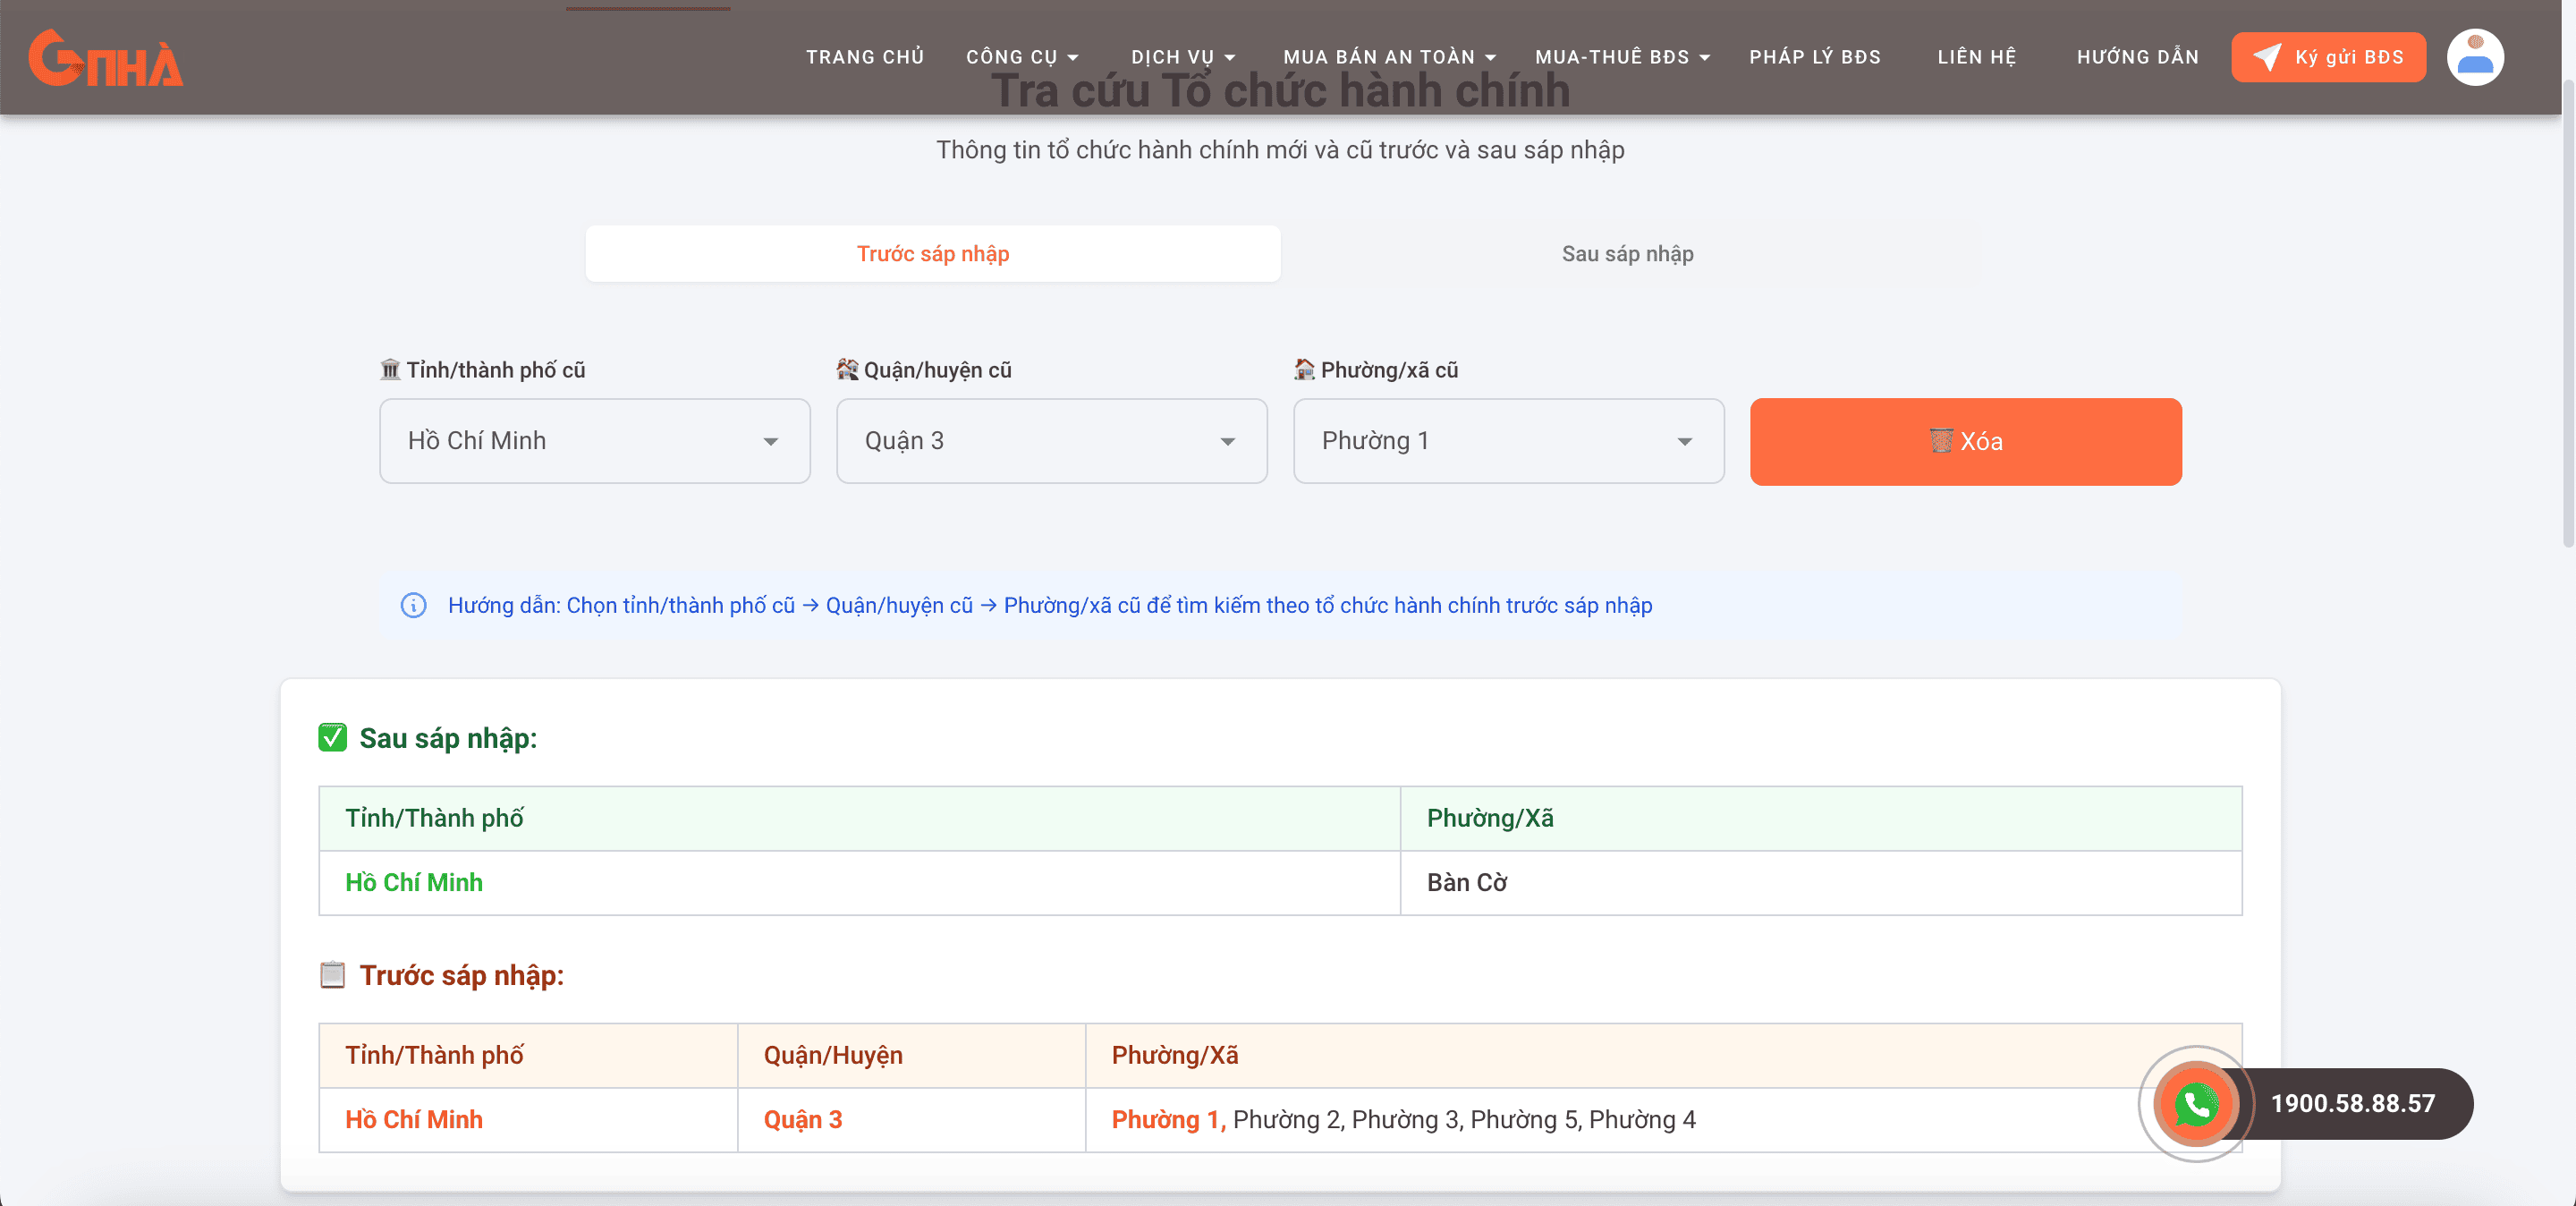Click the Trước sáp nhập section heading
The height and width of the screenshot is (1206, 2576).
tap(462, 975)
